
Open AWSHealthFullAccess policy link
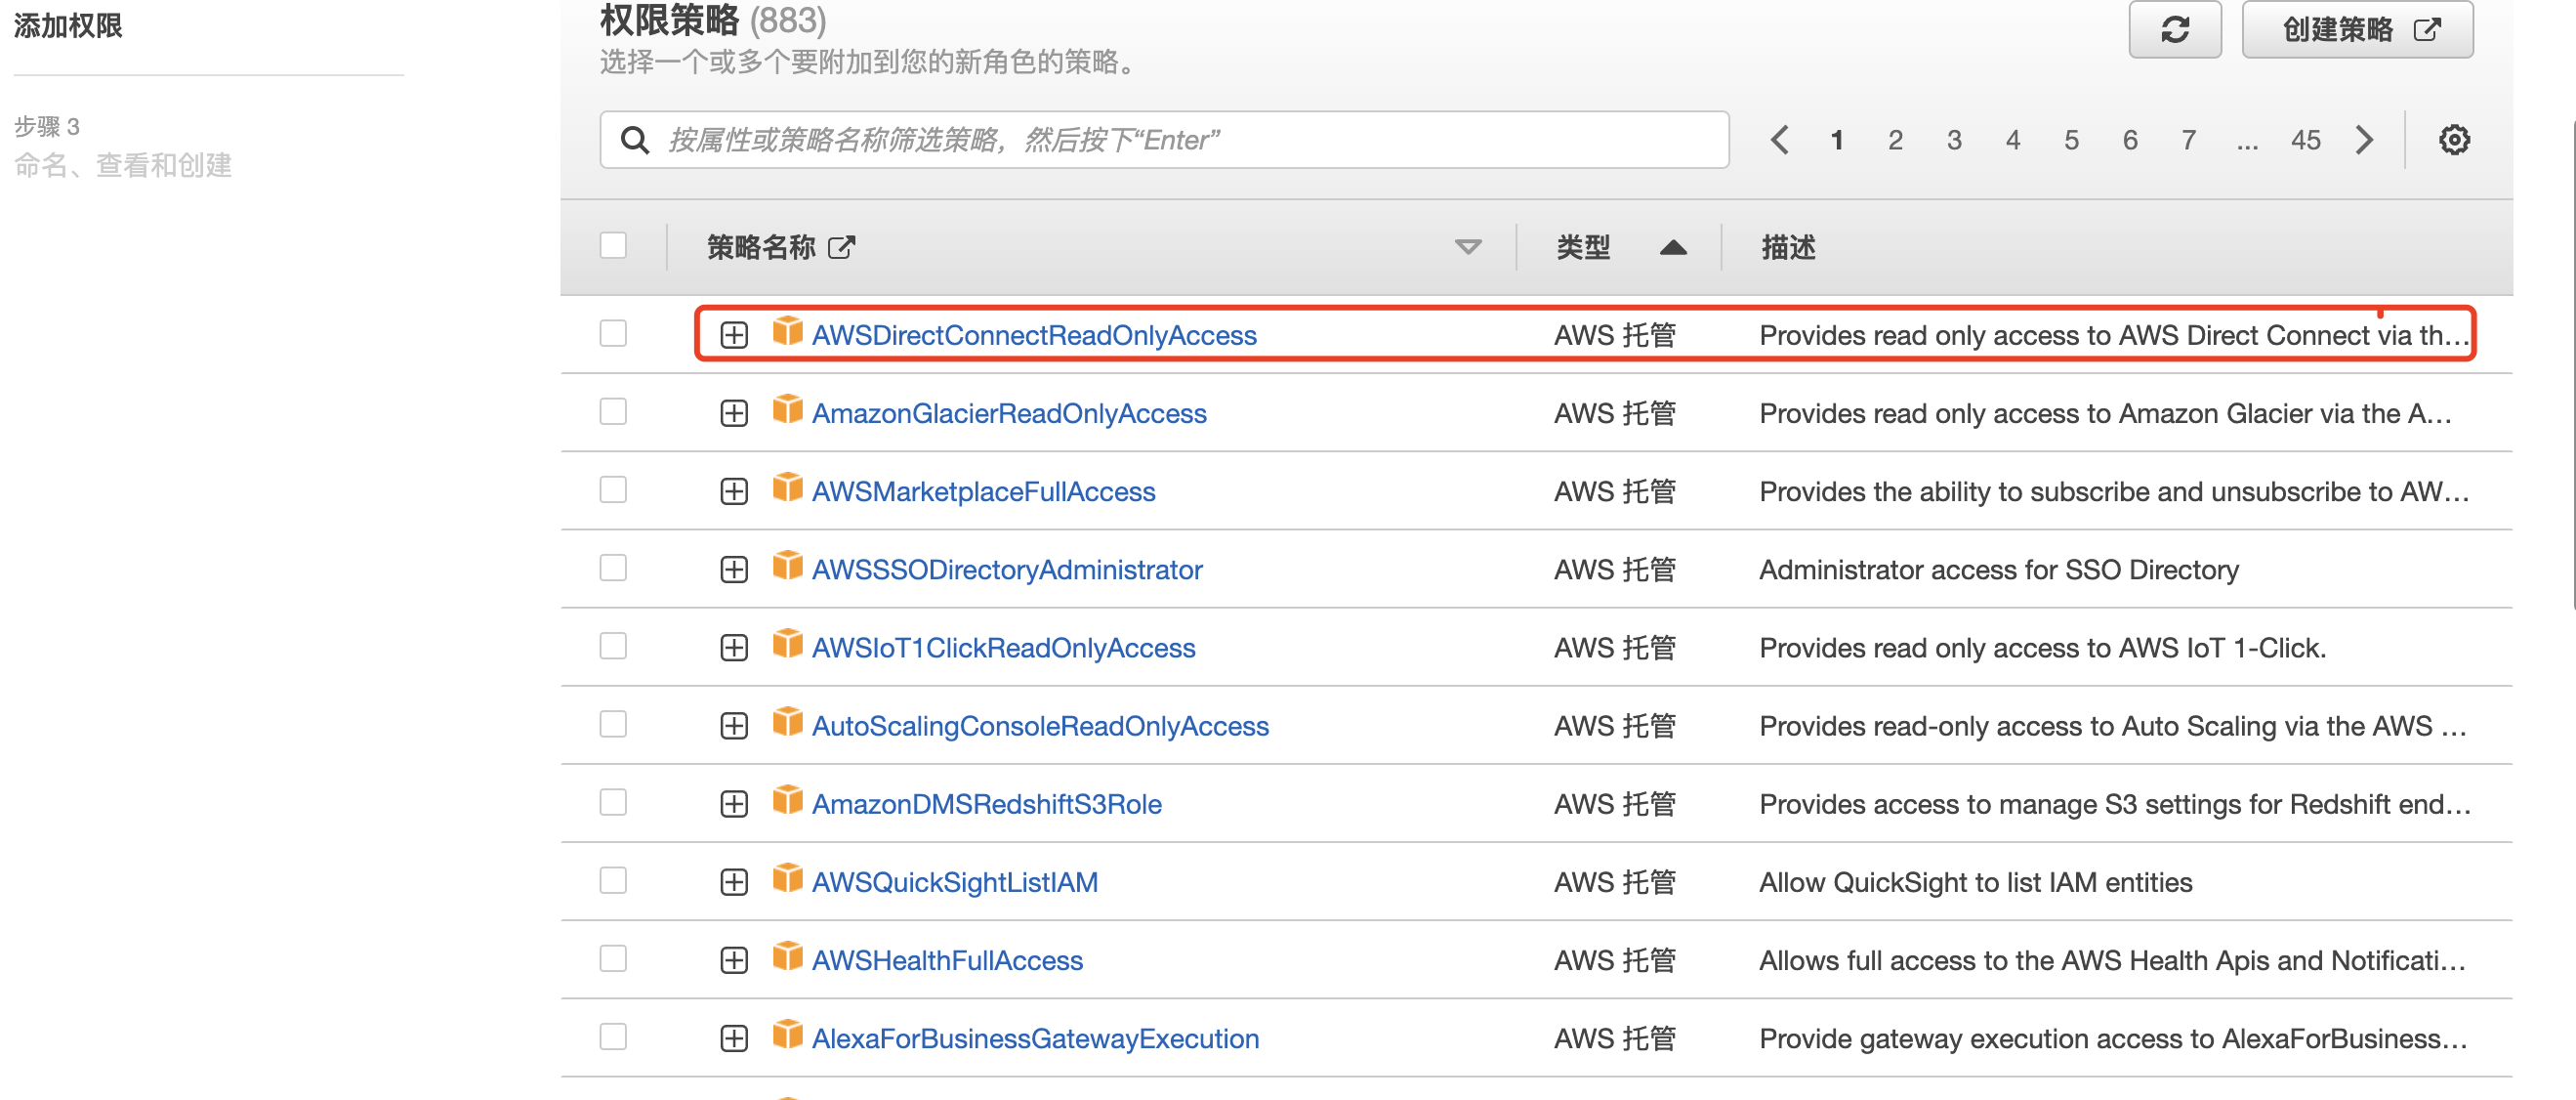[x=947, y=960]
